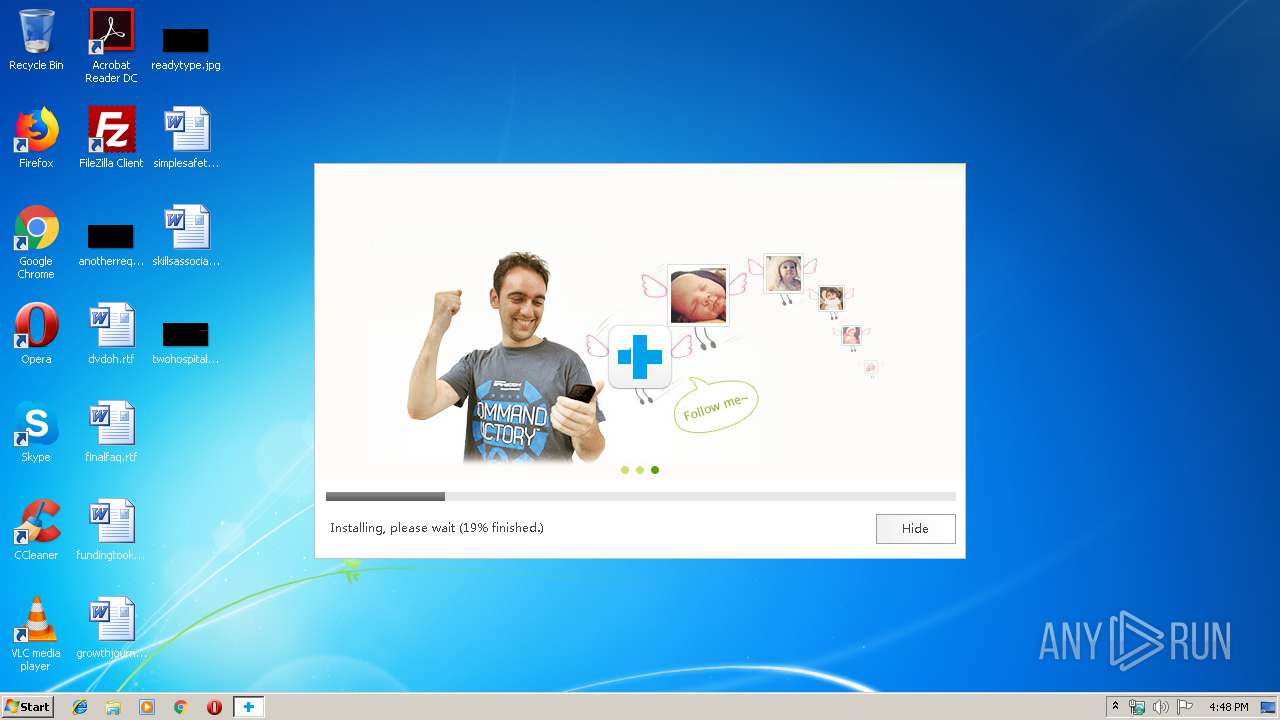Image resolution: width=1280 pixels, height=720 pixels.
Task: Select the skillsassocia... Word document
Action: [x=186, y=236]
